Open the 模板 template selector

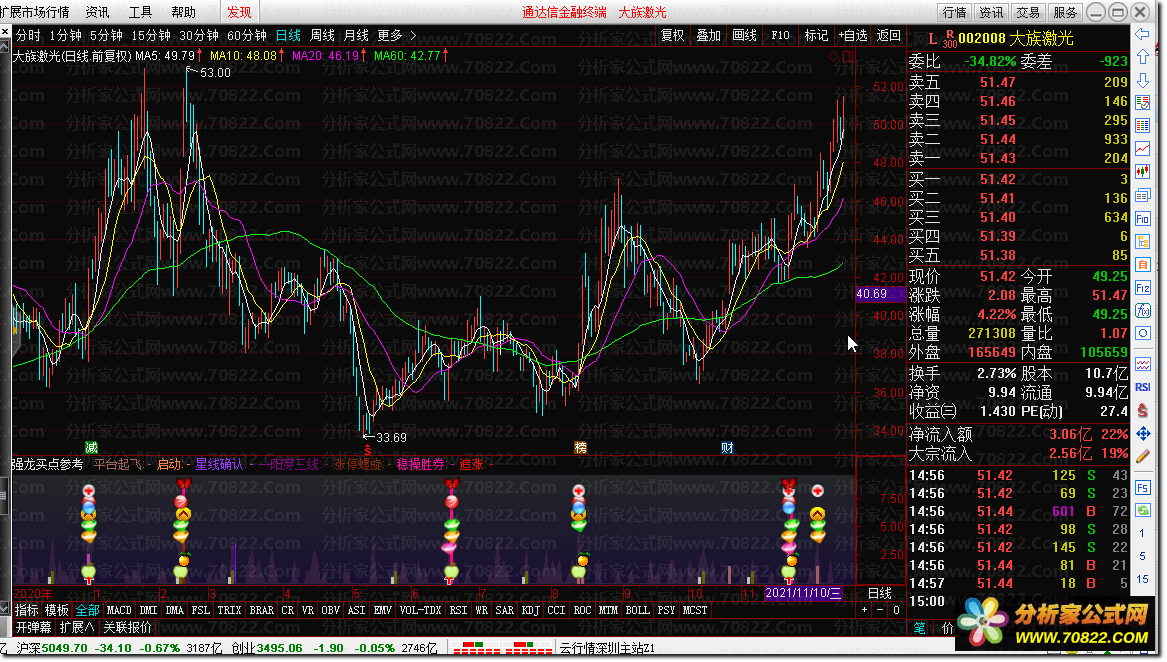pyautogui.click(x=57, y=611)
